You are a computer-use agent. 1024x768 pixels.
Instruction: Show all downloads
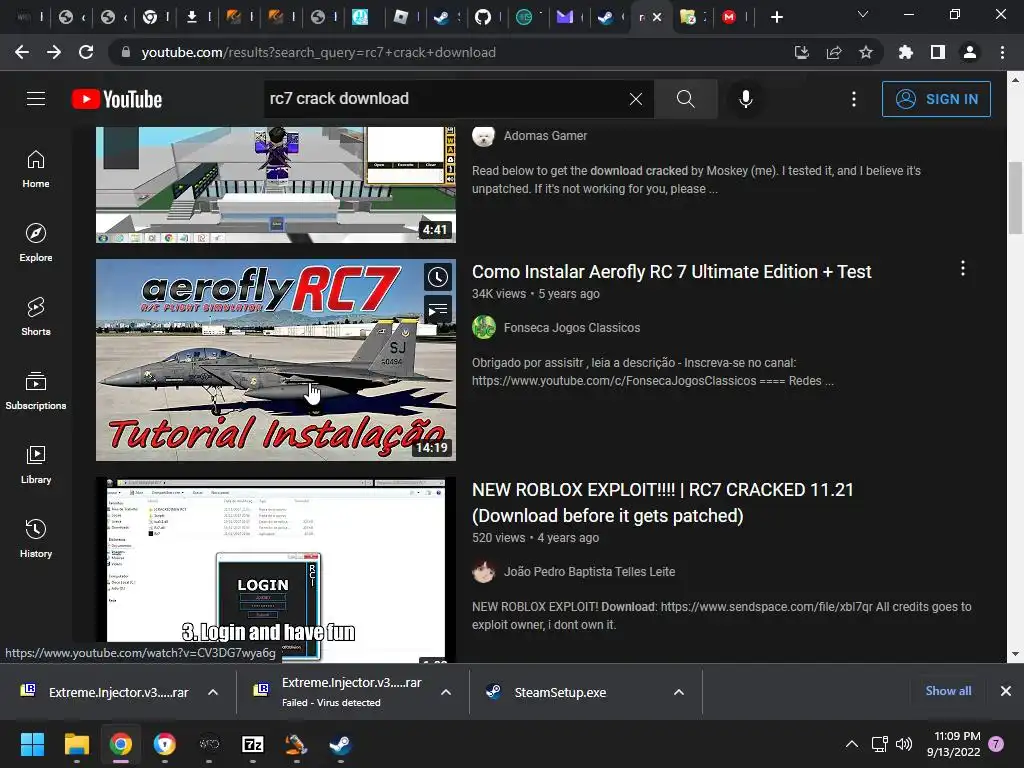click(948, 691)
